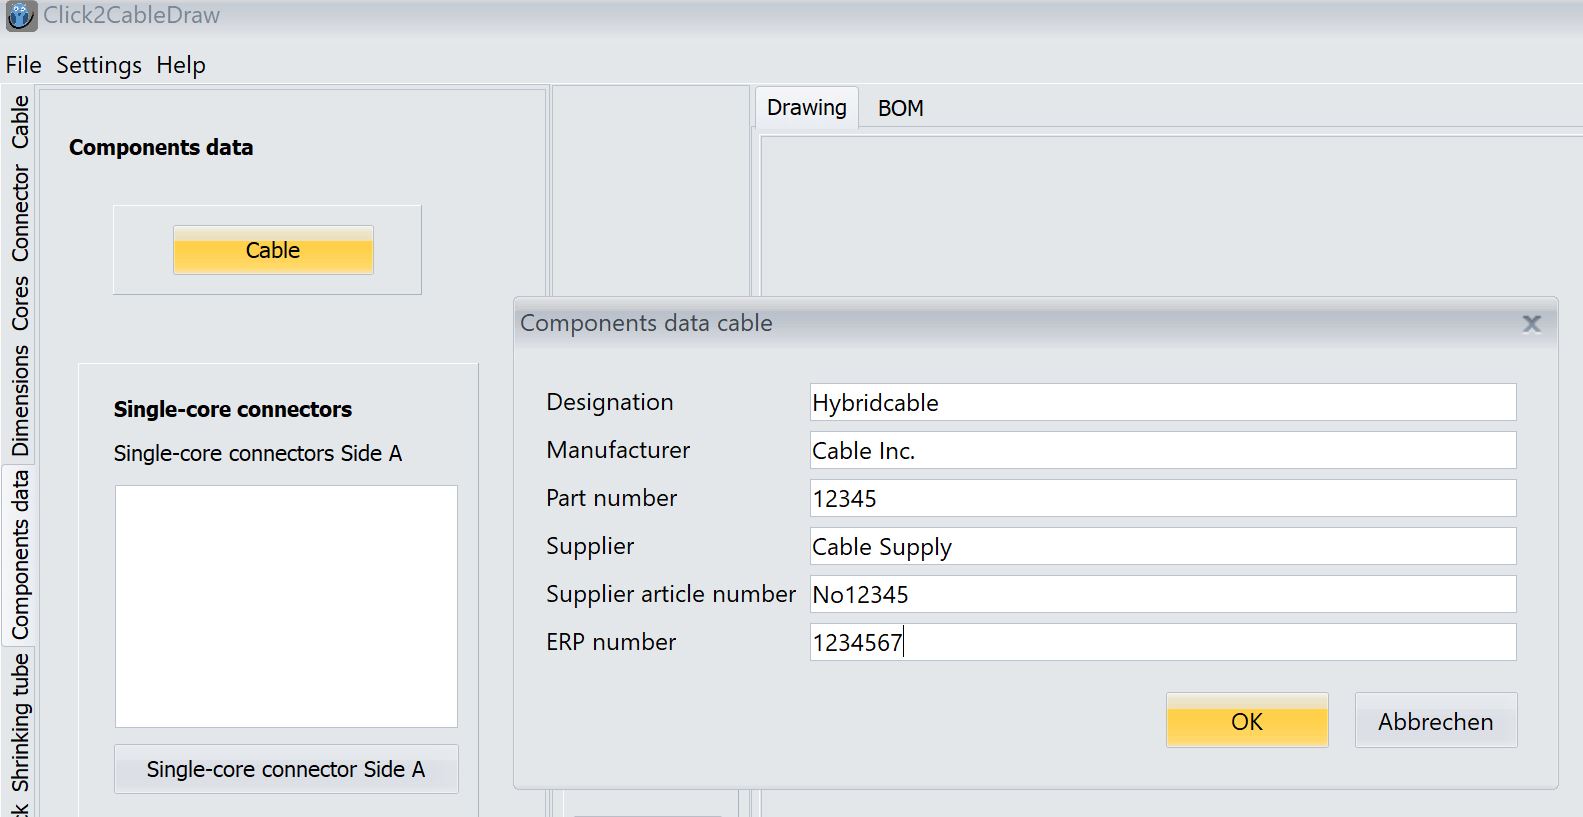Screen dimensions: 1583x817
Task: Cancel with the Abbrechen button
Action: tap(1435, 721)
